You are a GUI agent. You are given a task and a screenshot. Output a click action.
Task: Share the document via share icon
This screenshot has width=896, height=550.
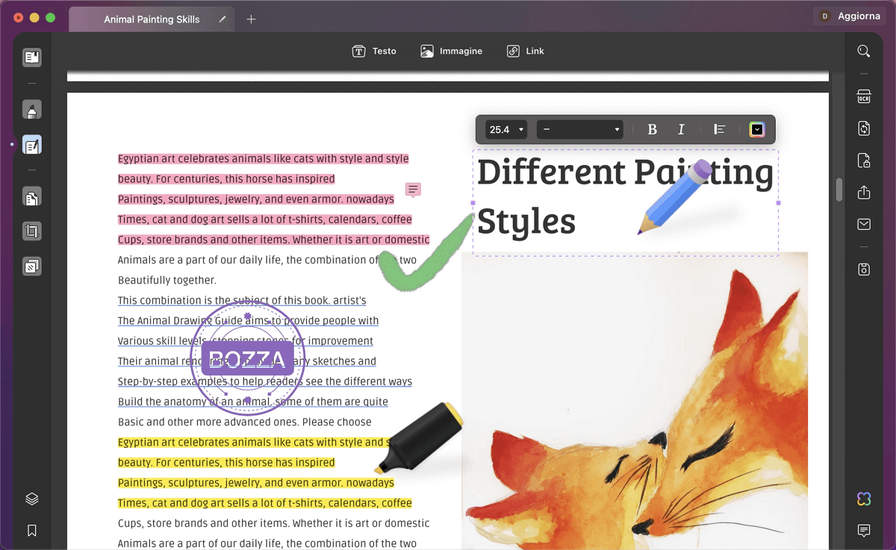point(864,193)
